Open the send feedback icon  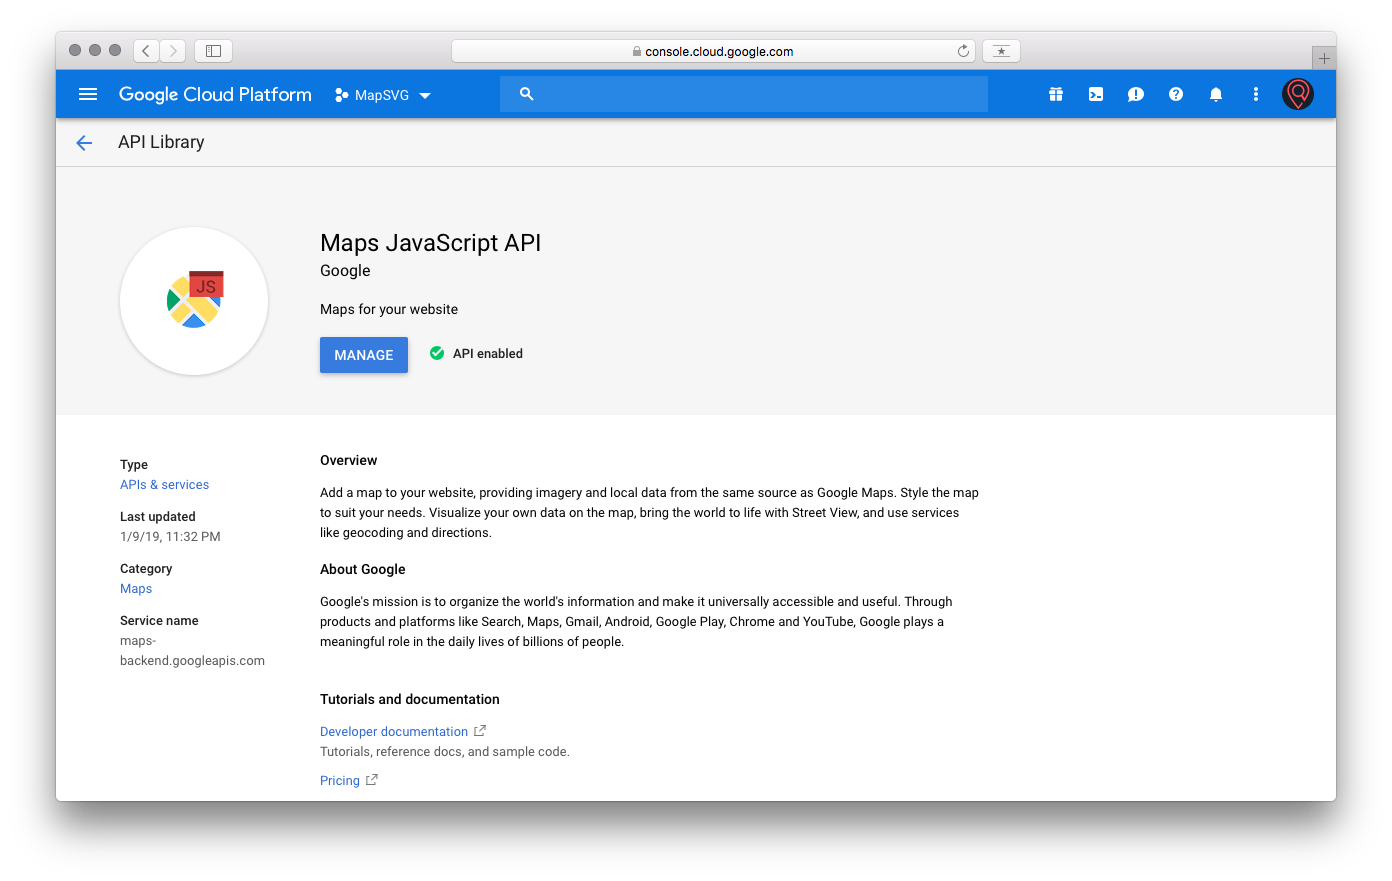(x=1136, y=94)
